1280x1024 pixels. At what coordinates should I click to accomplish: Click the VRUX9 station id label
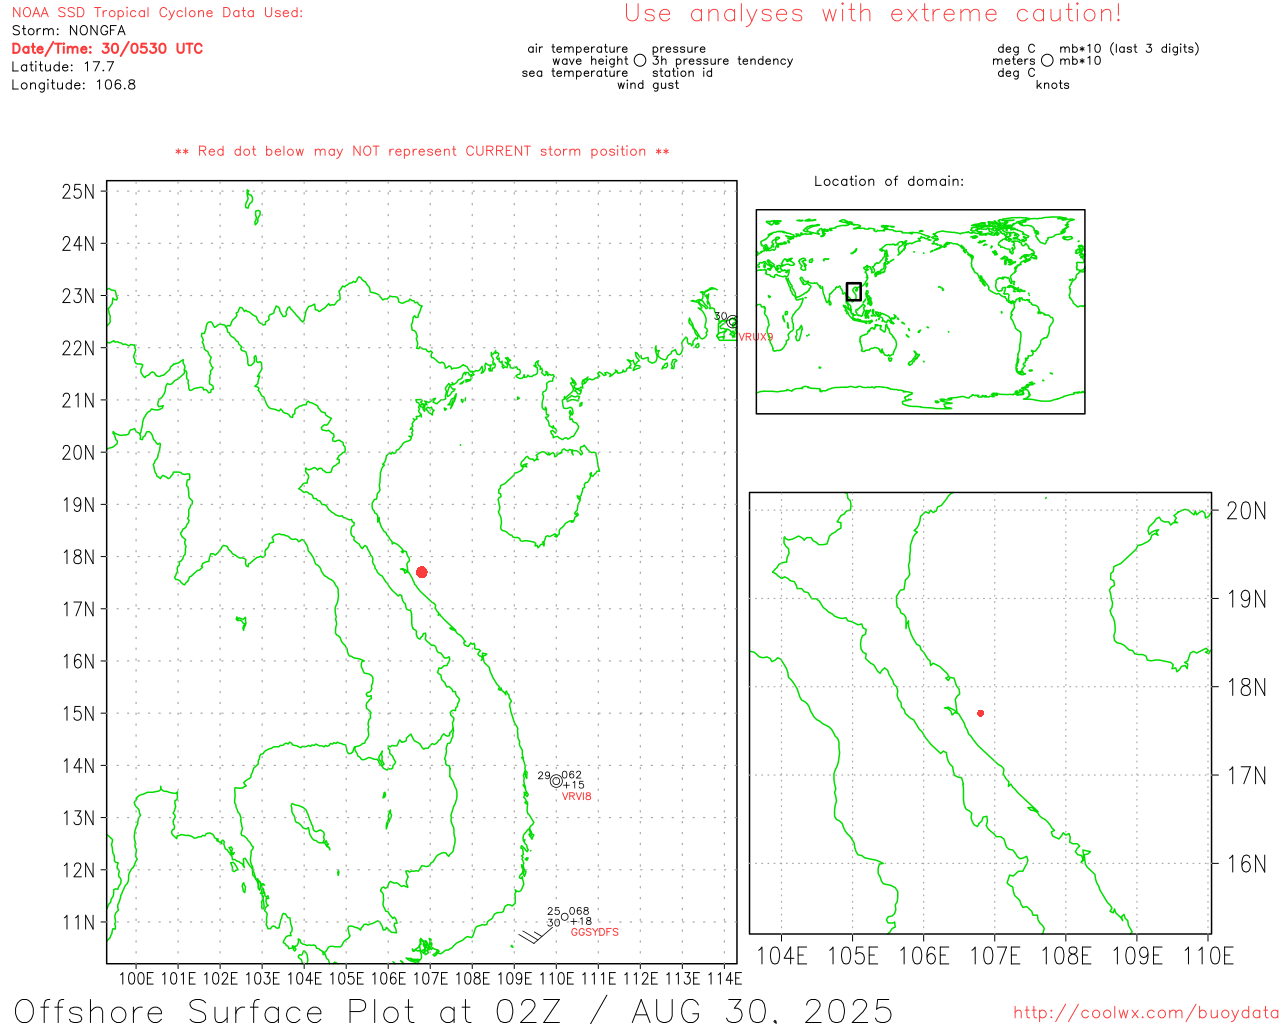tap(756, 337)
